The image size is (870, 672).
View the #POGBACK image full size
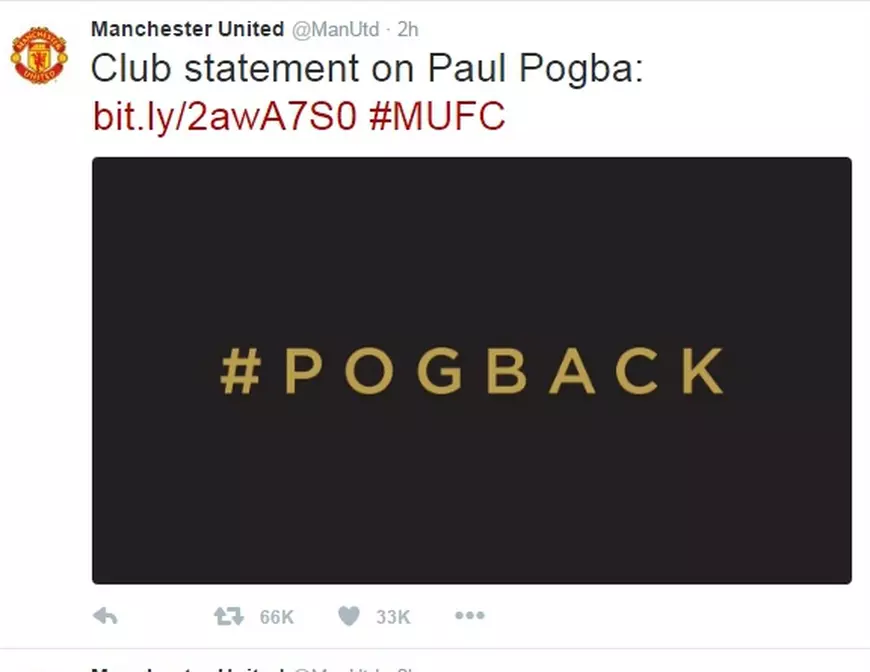pyautogui.click(x=468, y=372)
